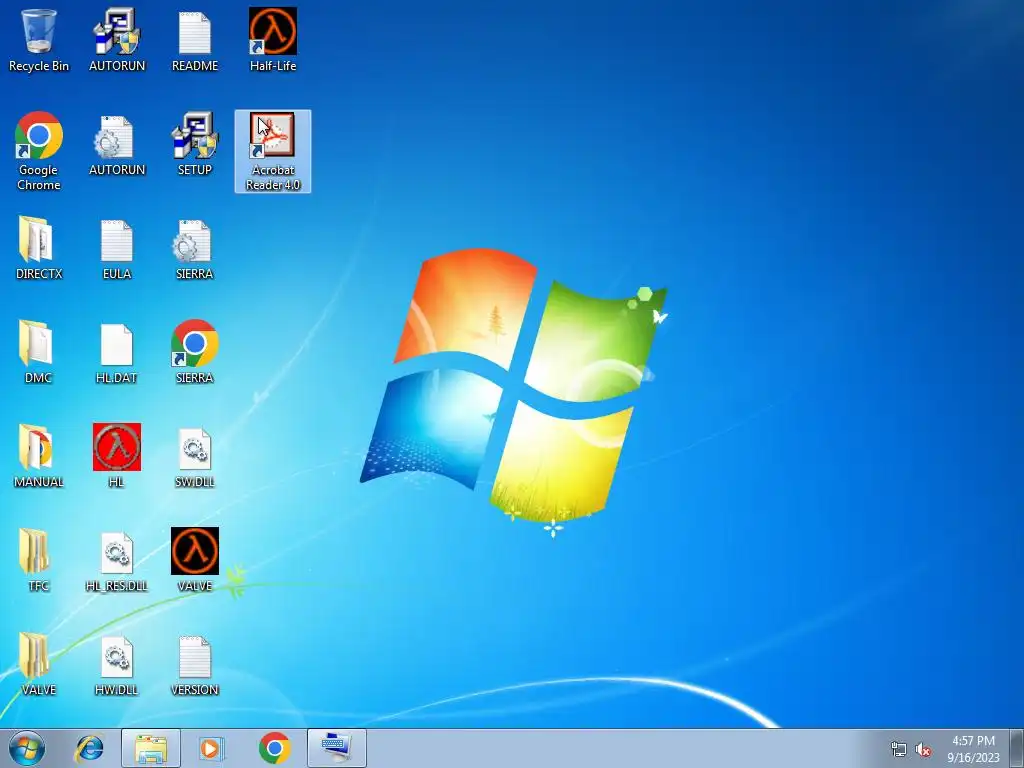This screenshot has height=768, width=1024.
Task: Select the AUTORUN installer icon beside Recycle Bin
Action: [117, 40]
